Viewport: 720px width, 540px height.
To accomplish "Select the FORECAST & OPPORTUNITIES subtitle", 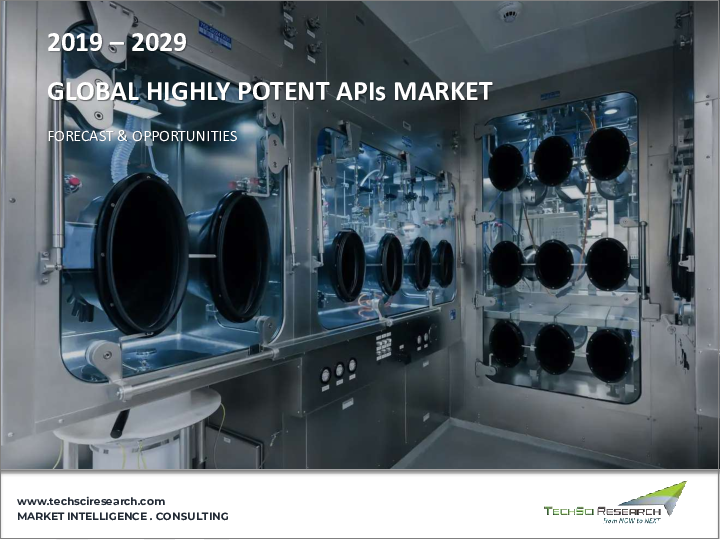I will click(142, 136).
